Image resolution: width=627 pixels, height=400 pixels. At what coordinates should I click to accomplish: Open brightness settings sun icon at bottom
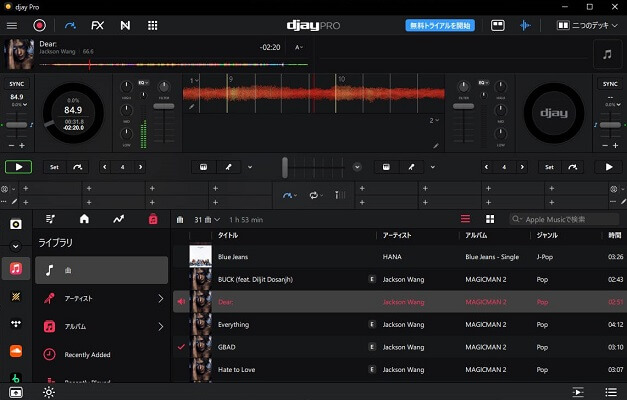pos(49,392)
